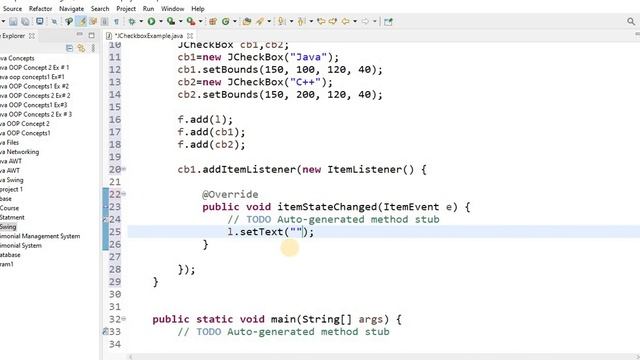The image size is (640, 360).
Task: Click 'itemStateChanged' method name in editor
Action: pyautogui.click(x=327, y=207)
